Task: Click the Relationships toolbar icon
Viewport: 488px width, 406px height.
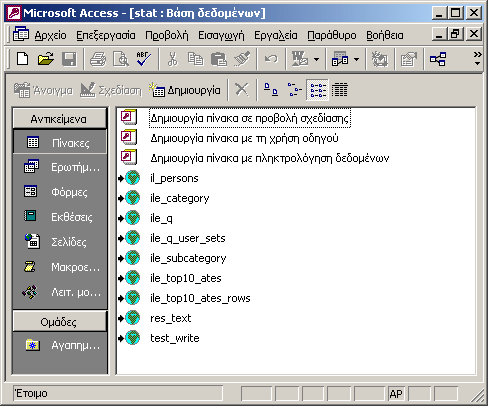Action: 438,59
